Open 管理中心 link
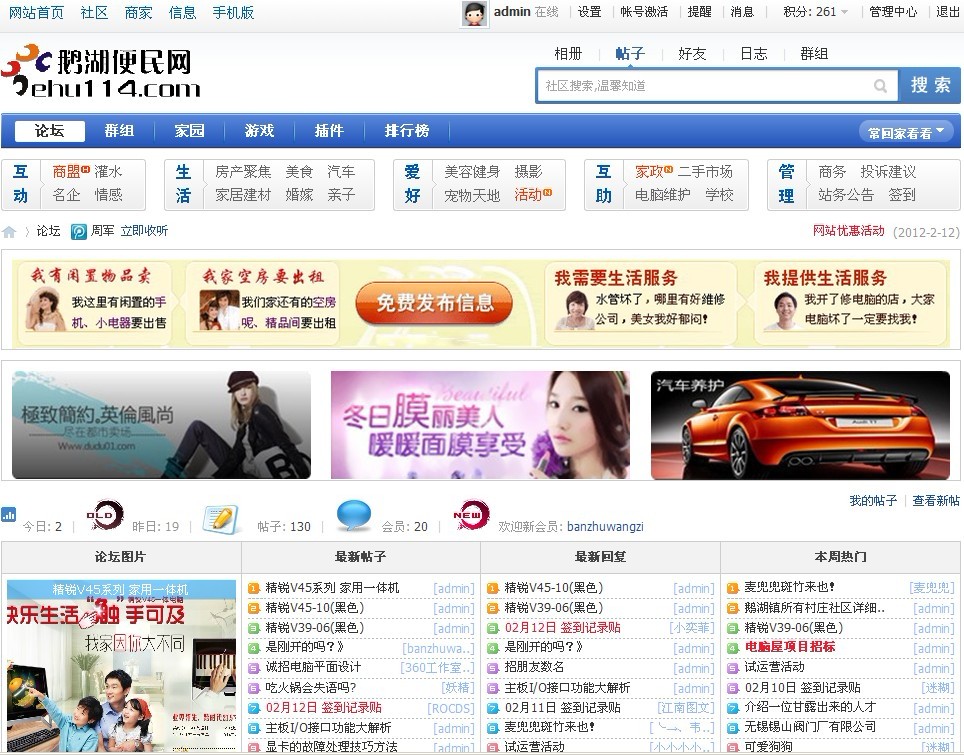964x755 pixels. click(893, 12)
